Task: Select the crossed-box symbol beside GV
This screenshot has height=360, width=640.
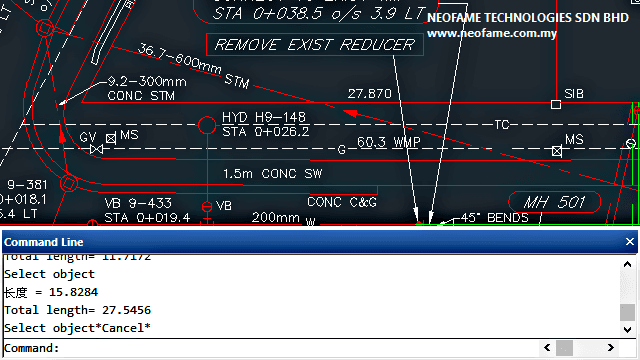Action: pos(111,138)
